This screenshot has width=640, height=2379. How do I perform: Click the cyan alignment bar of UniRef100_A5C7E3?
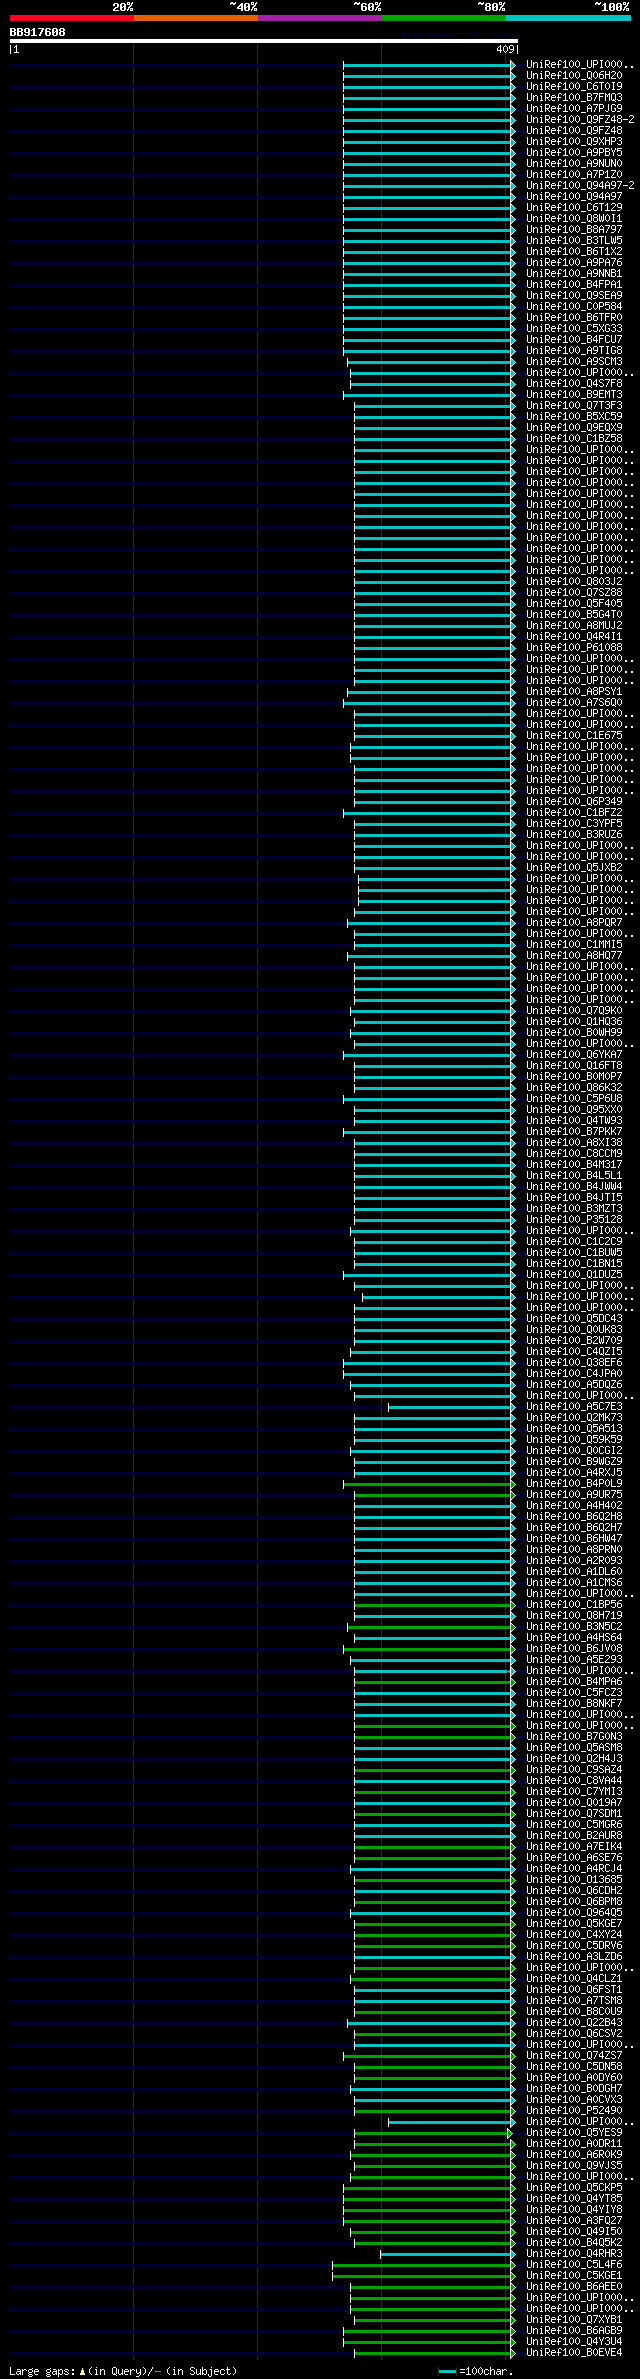tap(450, 1407)
